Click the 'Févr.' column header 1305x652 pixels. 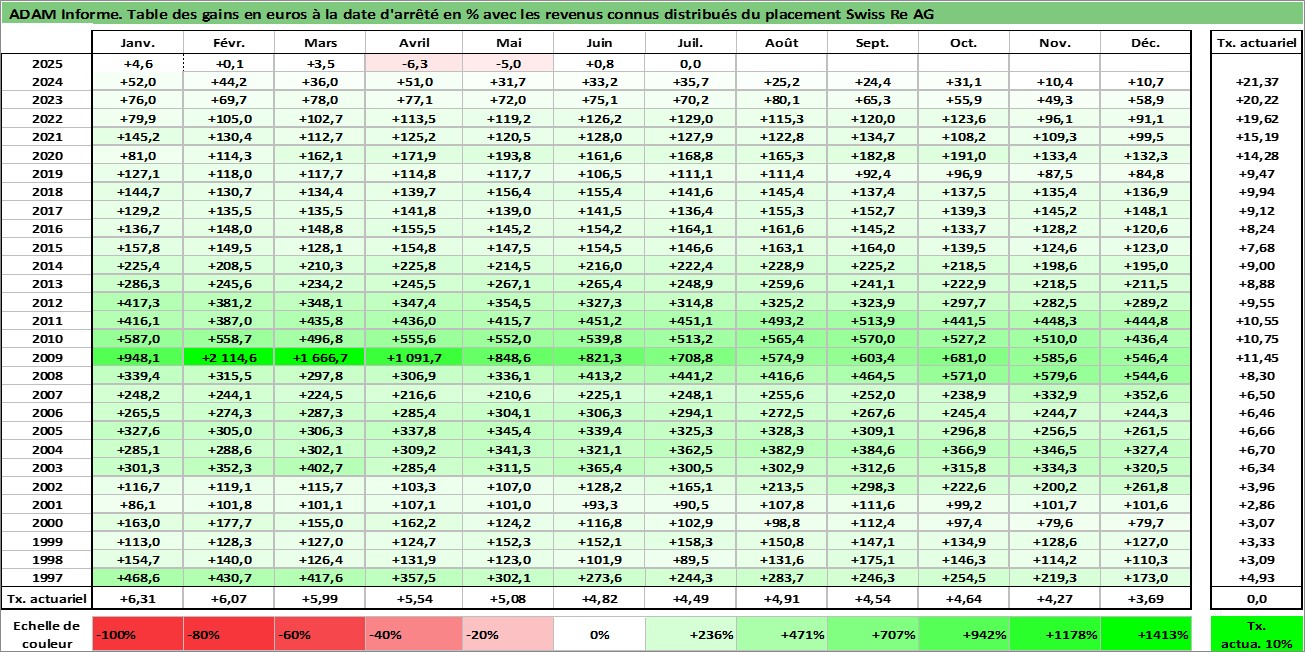click(229, 43)
